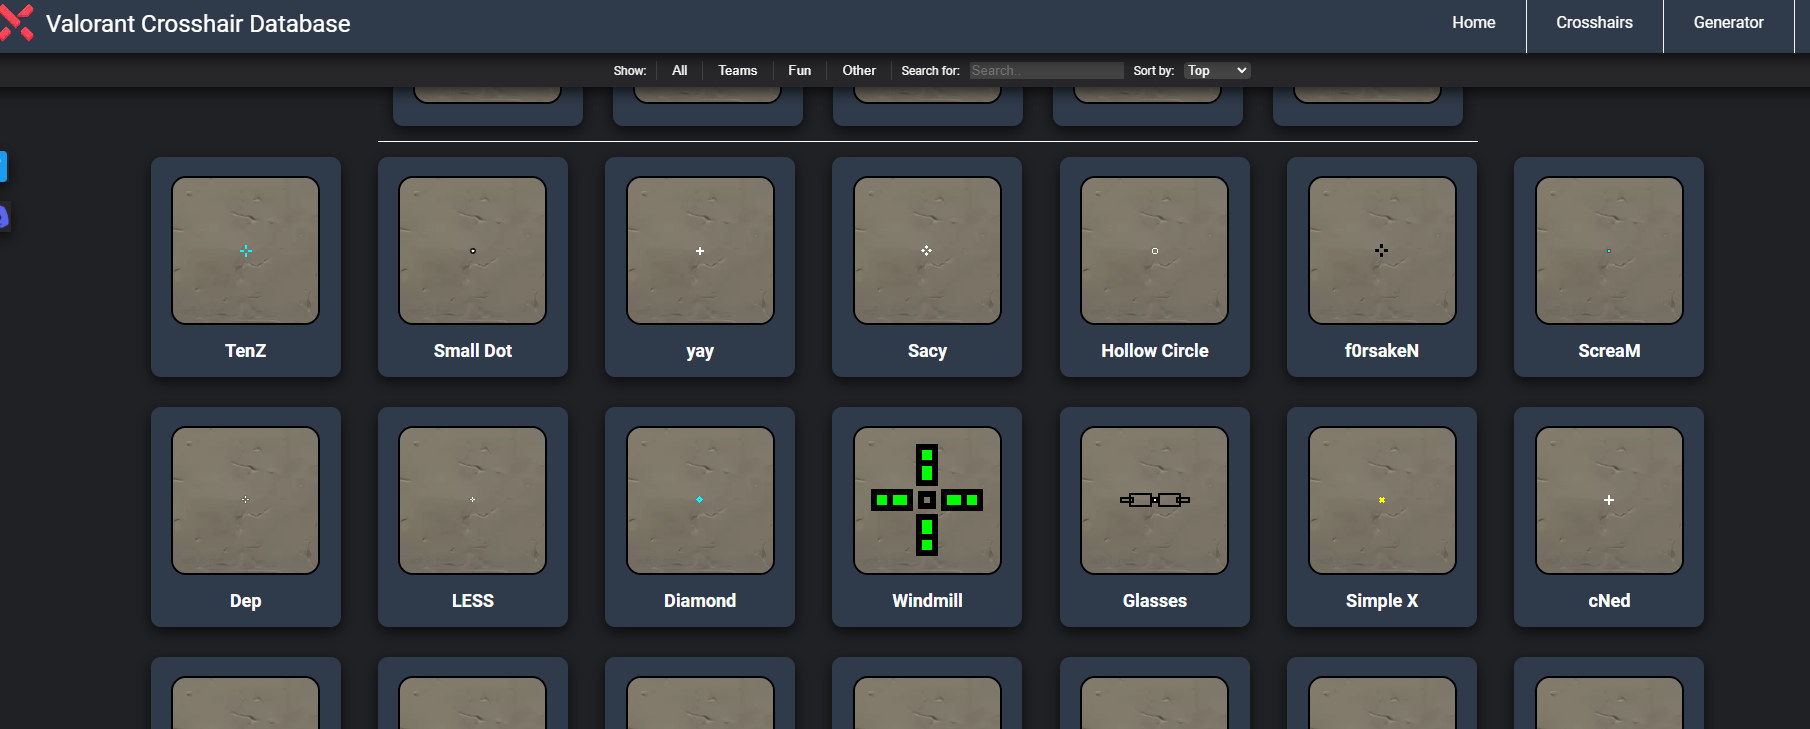Open the Generator page
This screenshot has width=1810, height=729.
(x=1728, y=23)
